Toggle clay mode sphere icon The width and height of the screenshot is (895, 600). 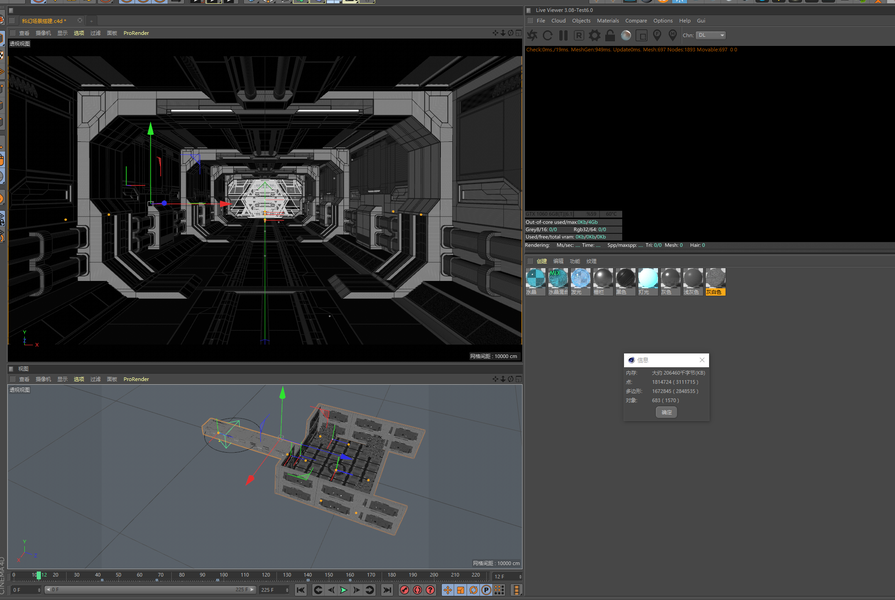pos(626,35)
